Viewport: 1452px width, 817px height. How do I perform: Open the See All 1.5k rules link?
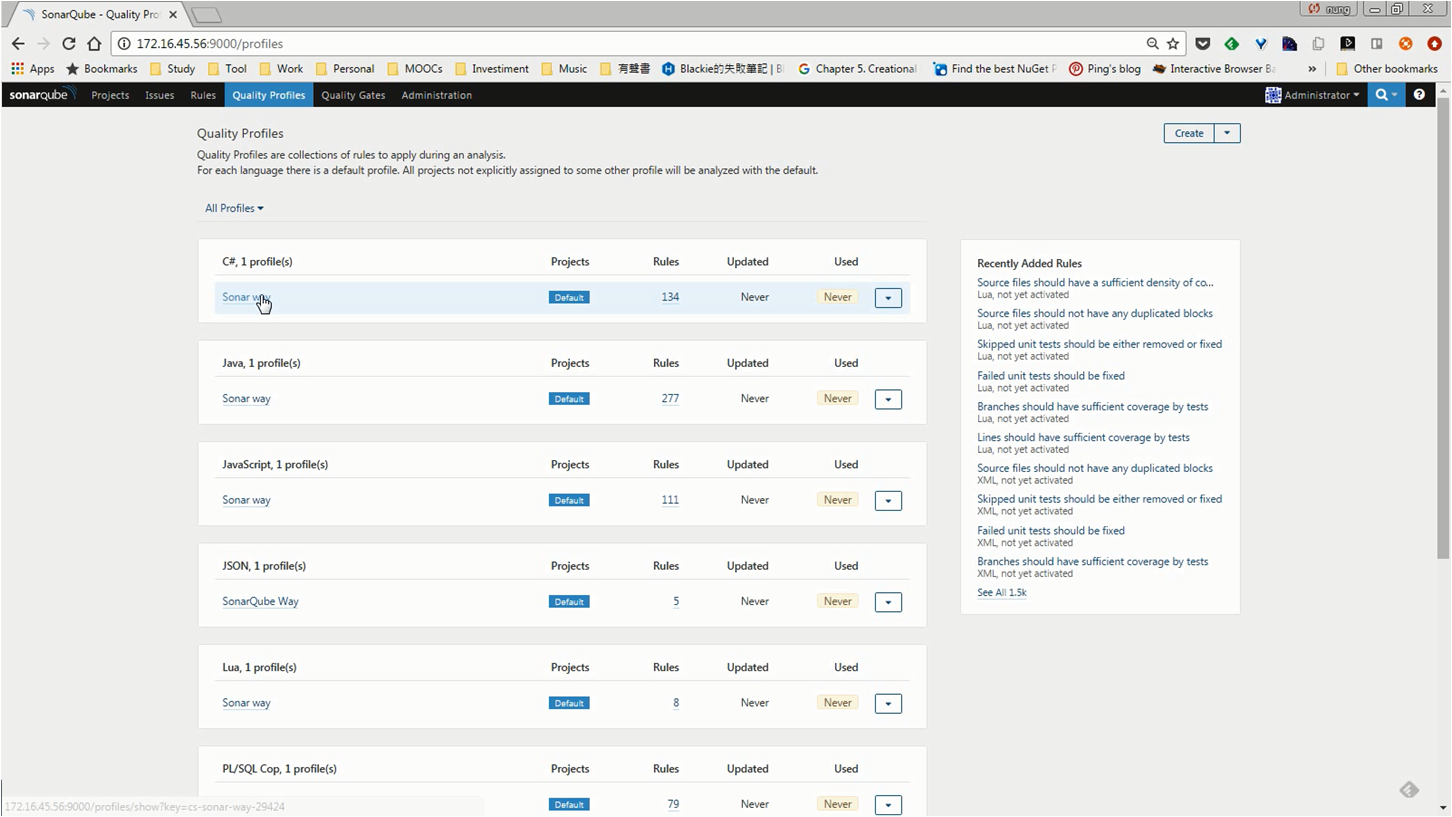coord(1002,592)
